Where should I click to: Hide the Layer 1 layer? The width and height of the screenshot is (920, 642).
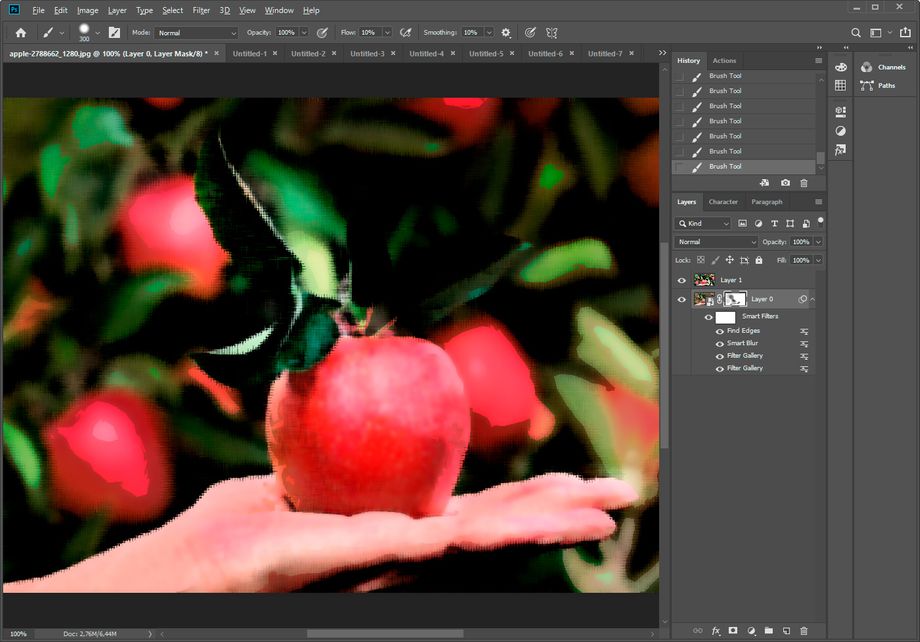click(681, 280)
